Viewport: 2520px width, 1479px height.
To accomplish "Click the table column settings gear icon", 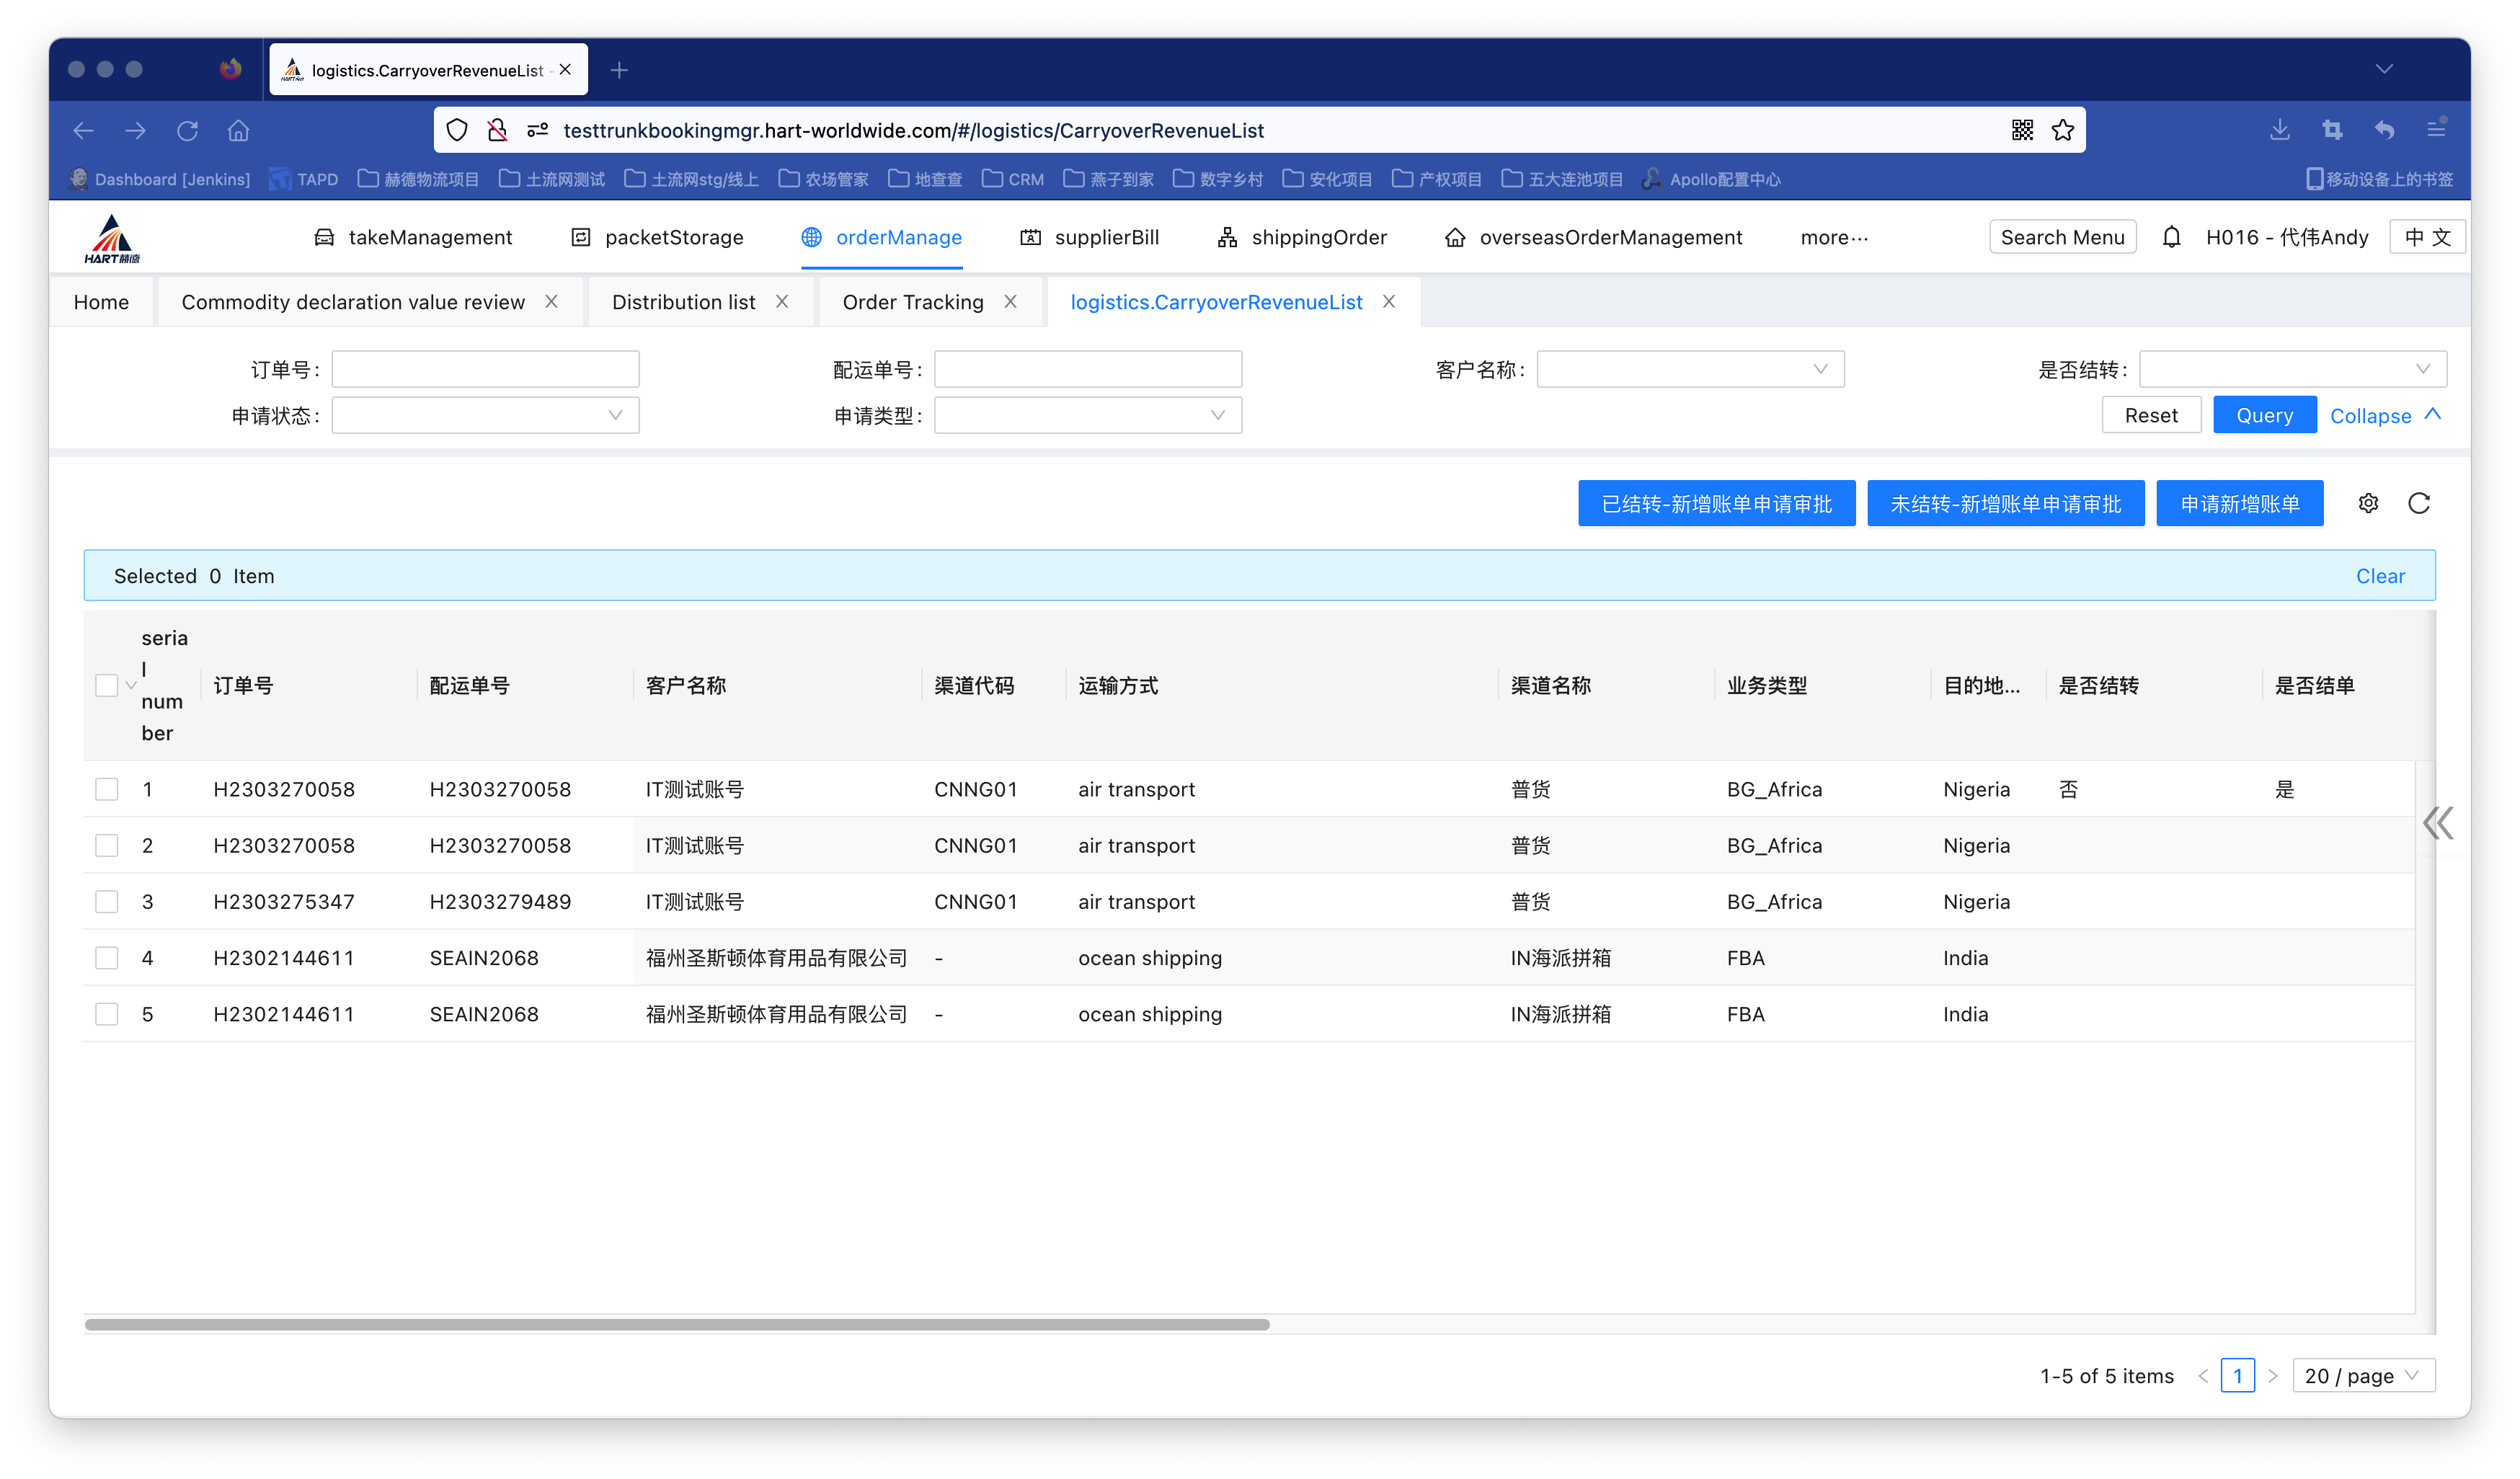I will click(2368, 503).
